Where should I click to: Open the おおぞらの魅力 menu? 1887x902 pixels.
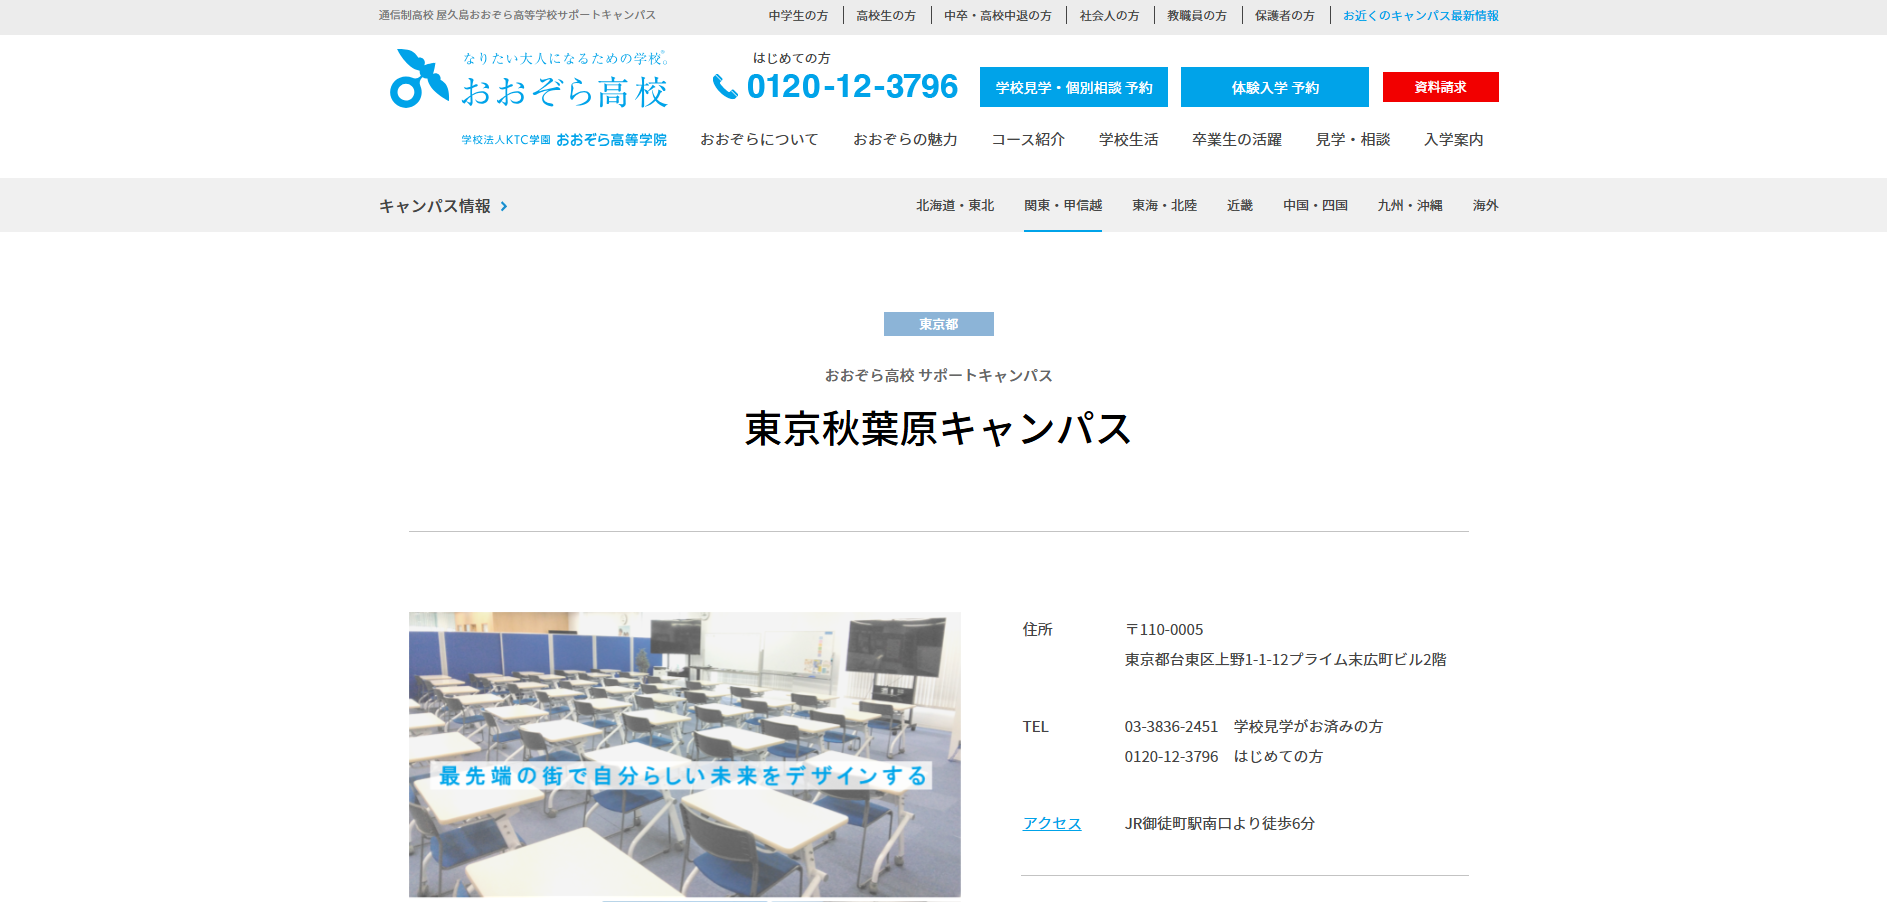click(905, 140)
